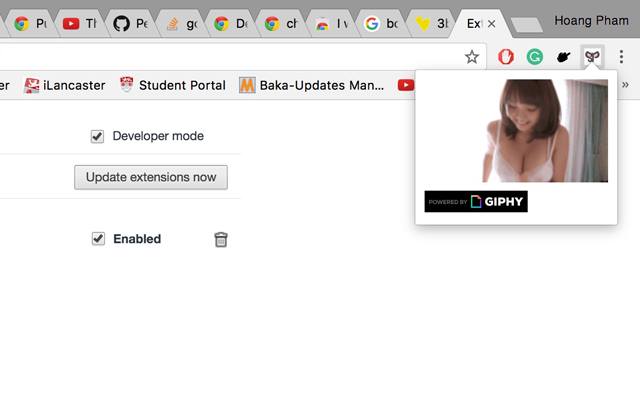Click the Hoang Pham profile name
The image size is (640, 400).
click(x=591, y=20)
